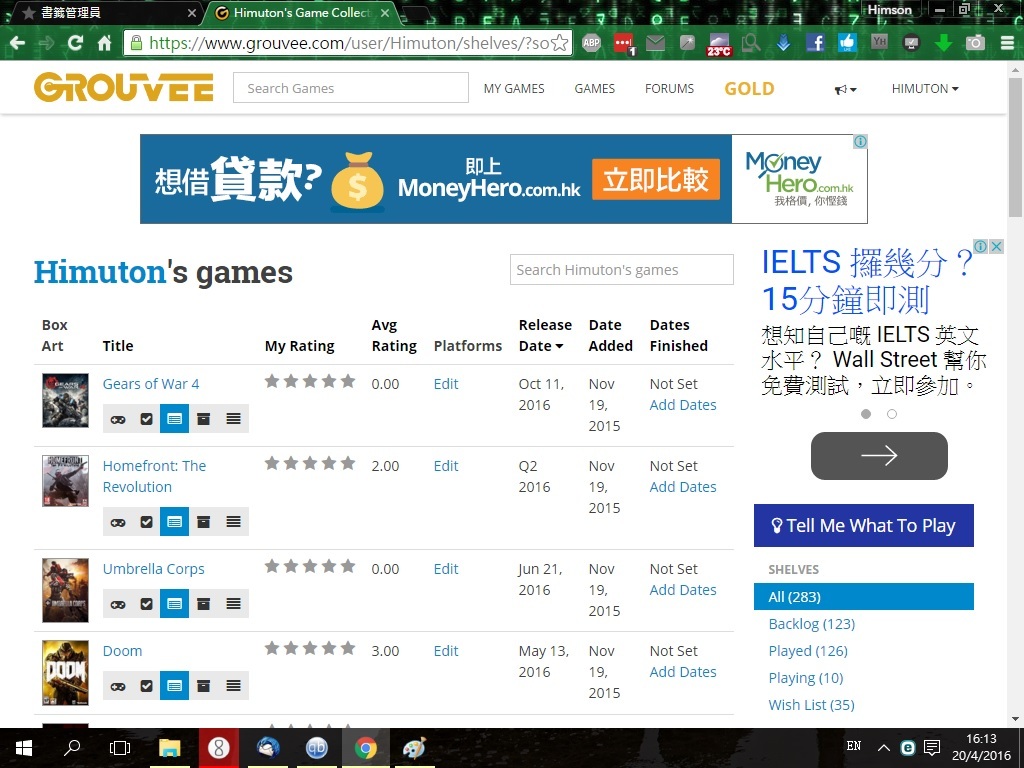Open the GAMES nav item
Image resolution: width=1024 pixels, height=768 pixels.
[x=594, y=88]
